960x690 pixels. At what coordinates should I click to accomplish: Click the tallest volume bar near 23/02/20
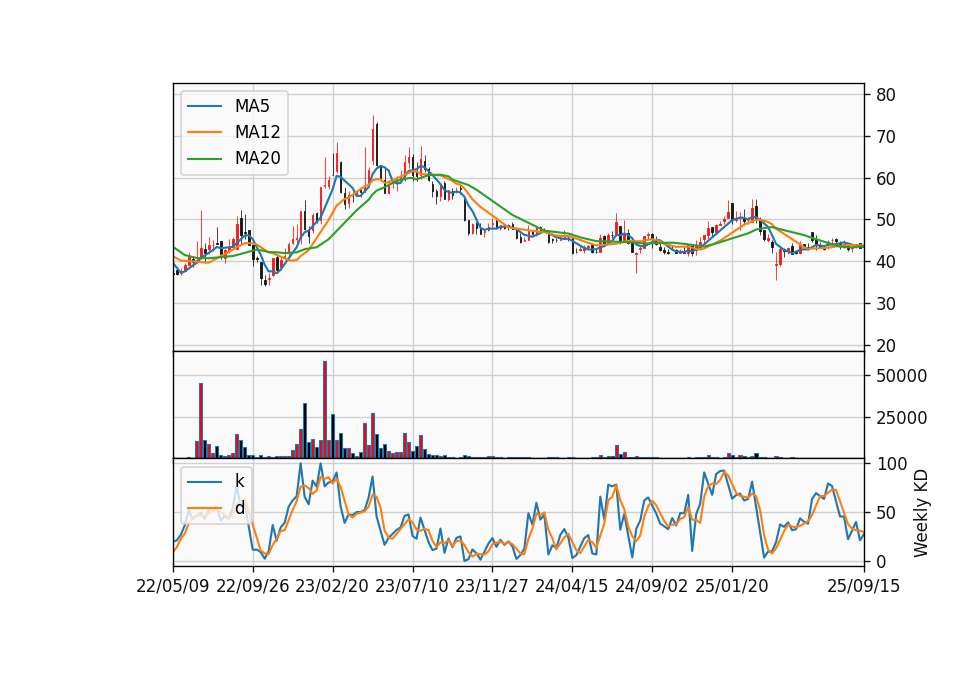[325, 410]
